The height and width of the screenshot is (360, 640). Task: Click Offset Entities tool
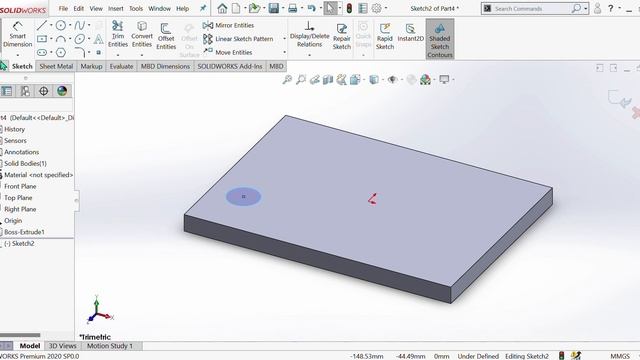(x=166, y=36)
